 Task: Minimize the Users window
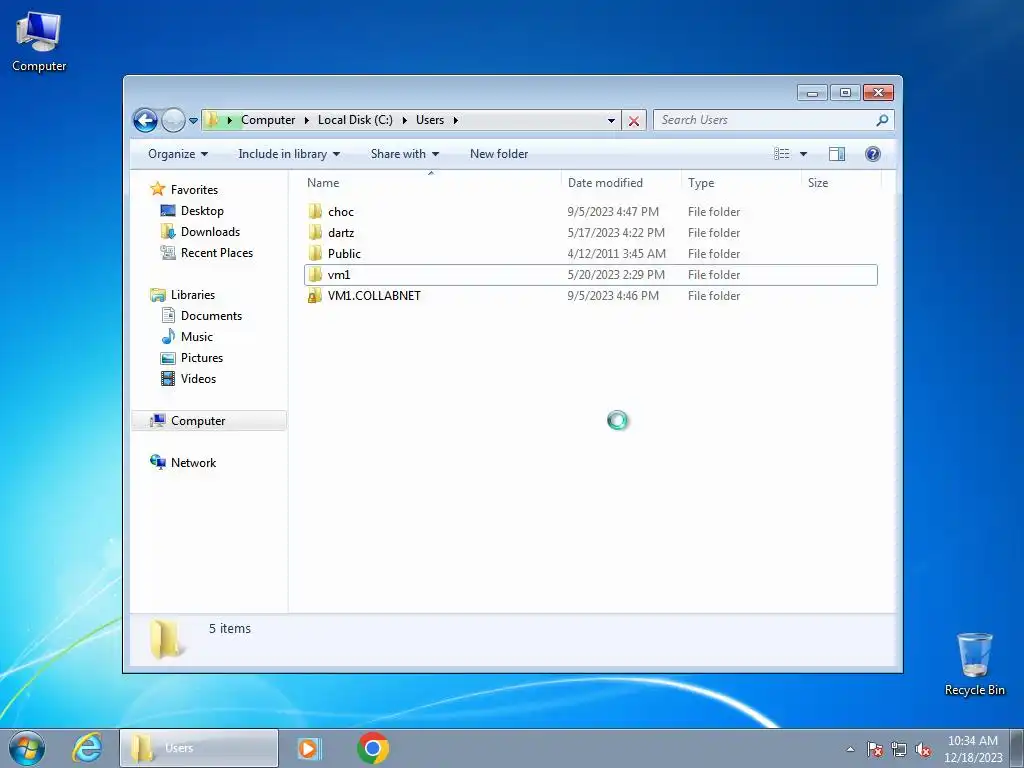[812, 93]
